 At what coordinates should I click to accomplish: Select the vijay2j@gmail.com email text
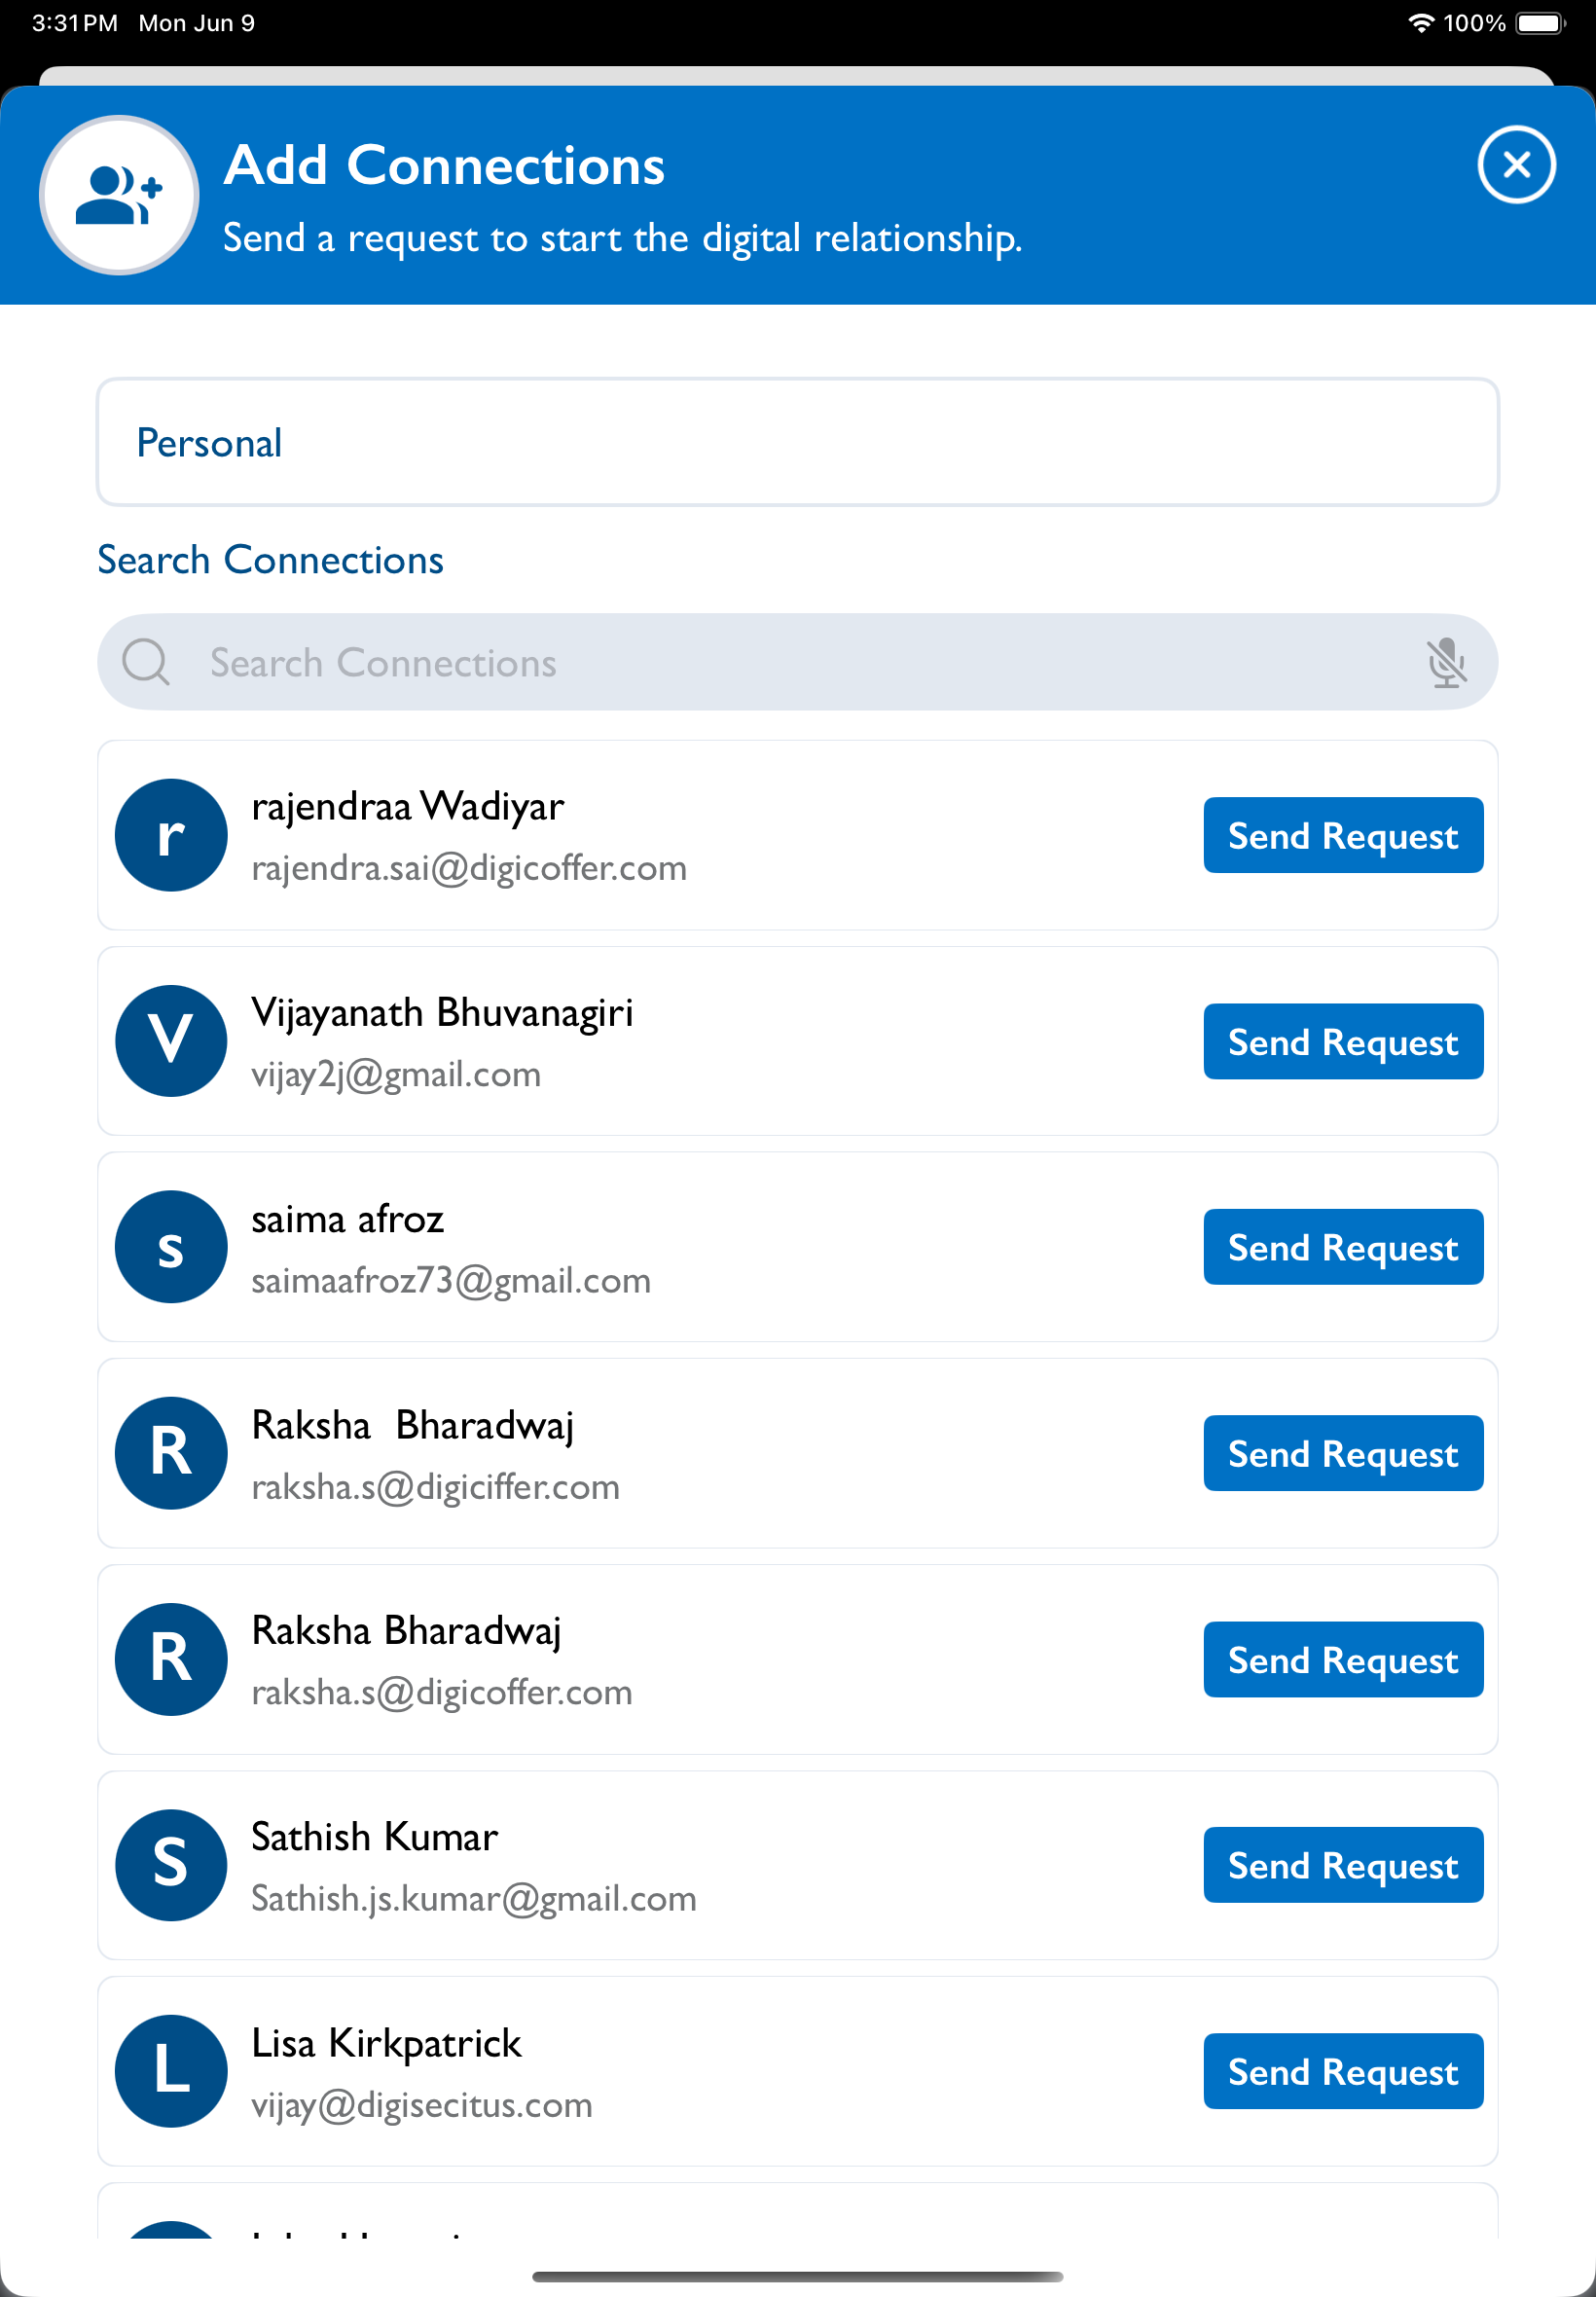[x=396, y=1075]
